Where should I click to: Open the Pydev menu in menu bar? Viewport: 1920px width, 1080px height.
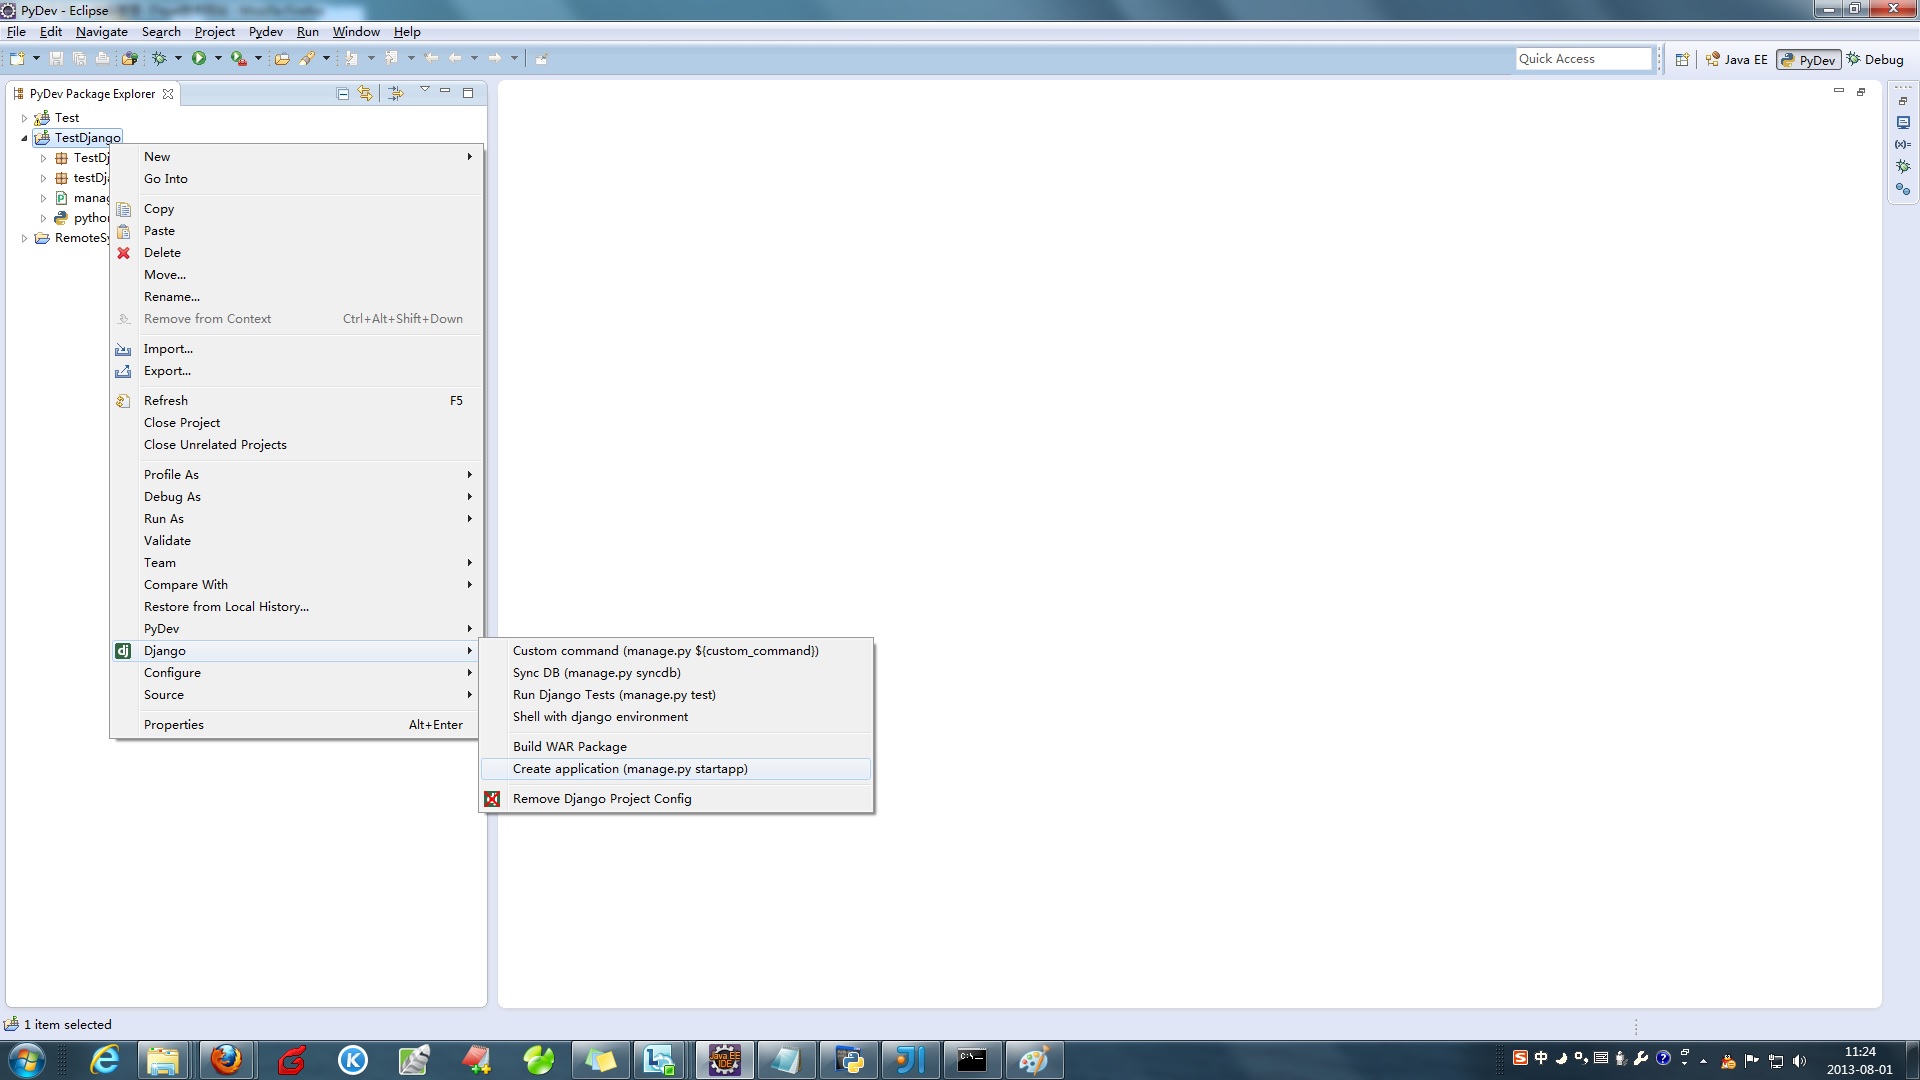pyautogui.click(x=266, y=32)
